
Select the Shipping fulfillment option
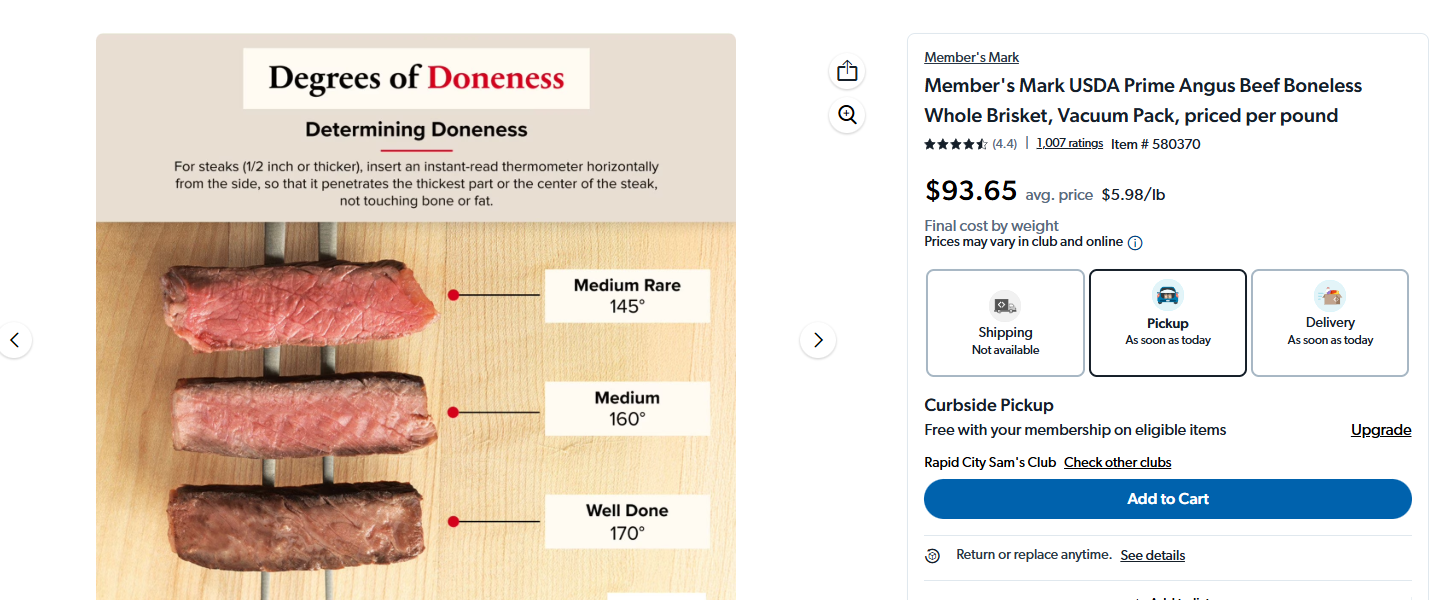tap(1005, 323)
